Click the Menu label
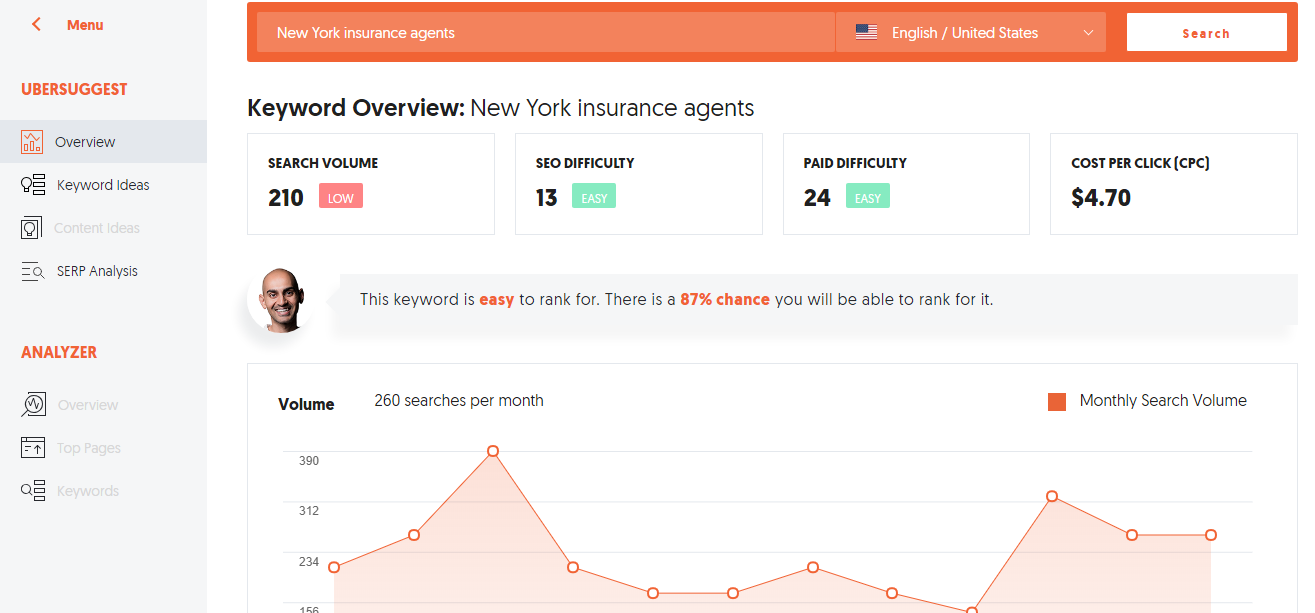Viewport: 1315px width, 613px height. click(x=85, y=25)
